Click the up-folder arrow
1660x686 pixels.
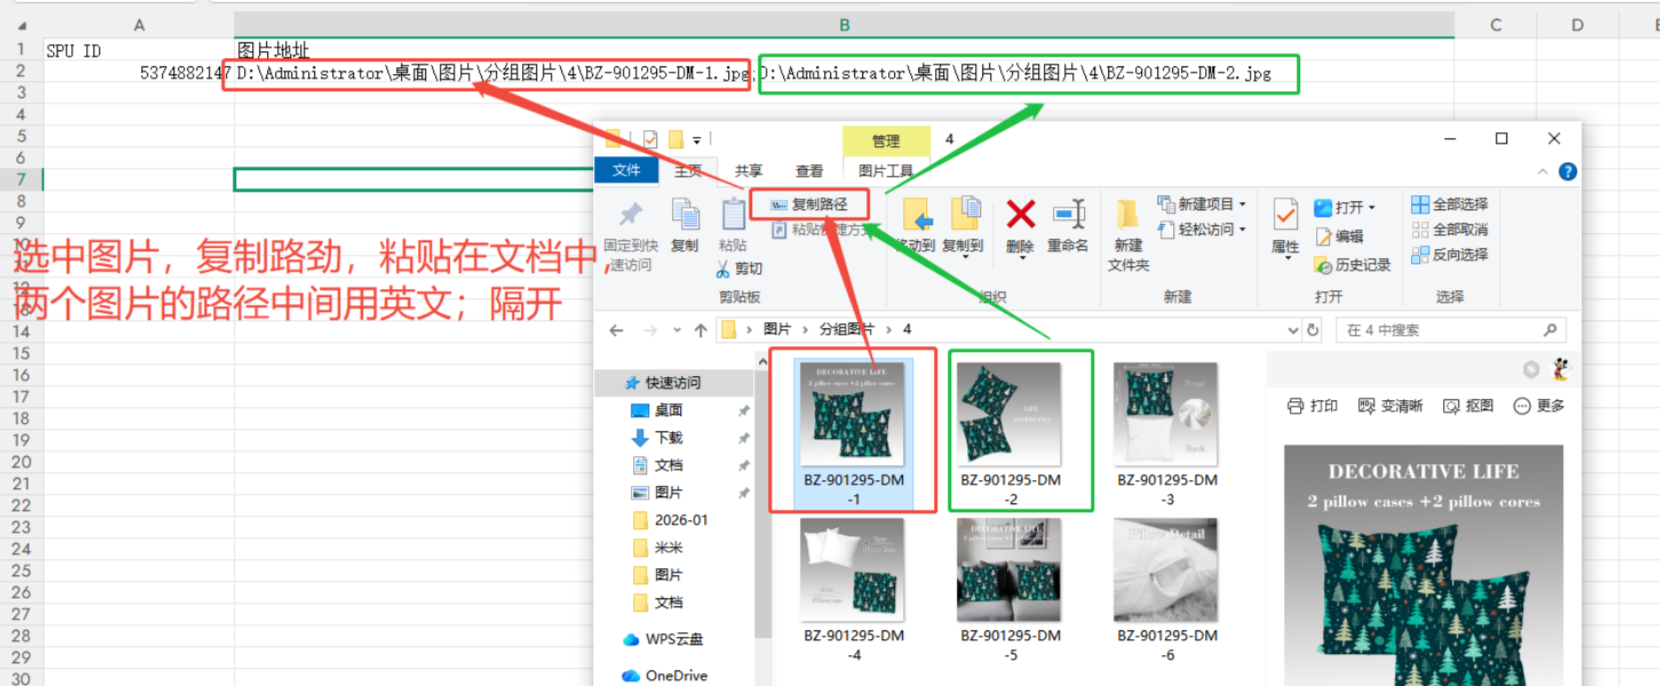[x=700, y=330]
